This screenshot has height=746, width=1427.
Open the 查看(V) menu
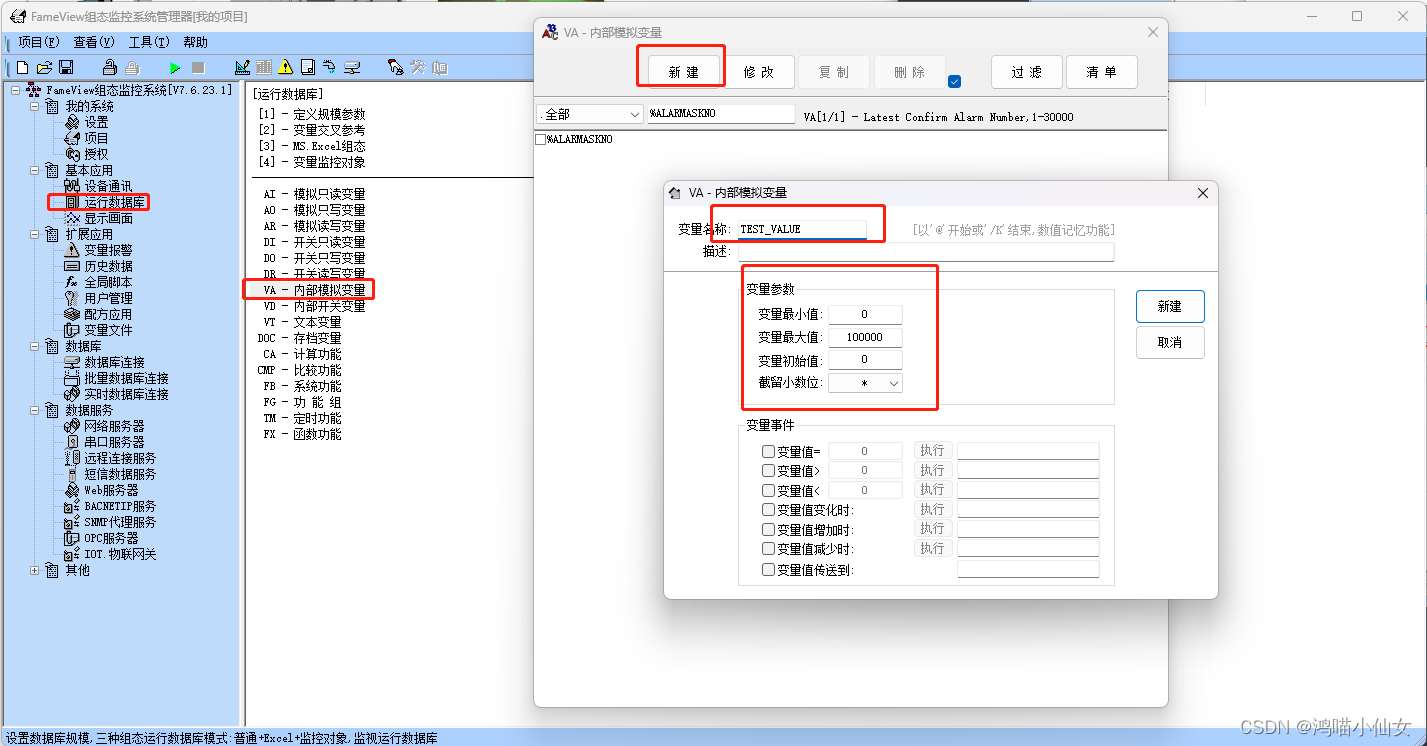tap(93, 42)
